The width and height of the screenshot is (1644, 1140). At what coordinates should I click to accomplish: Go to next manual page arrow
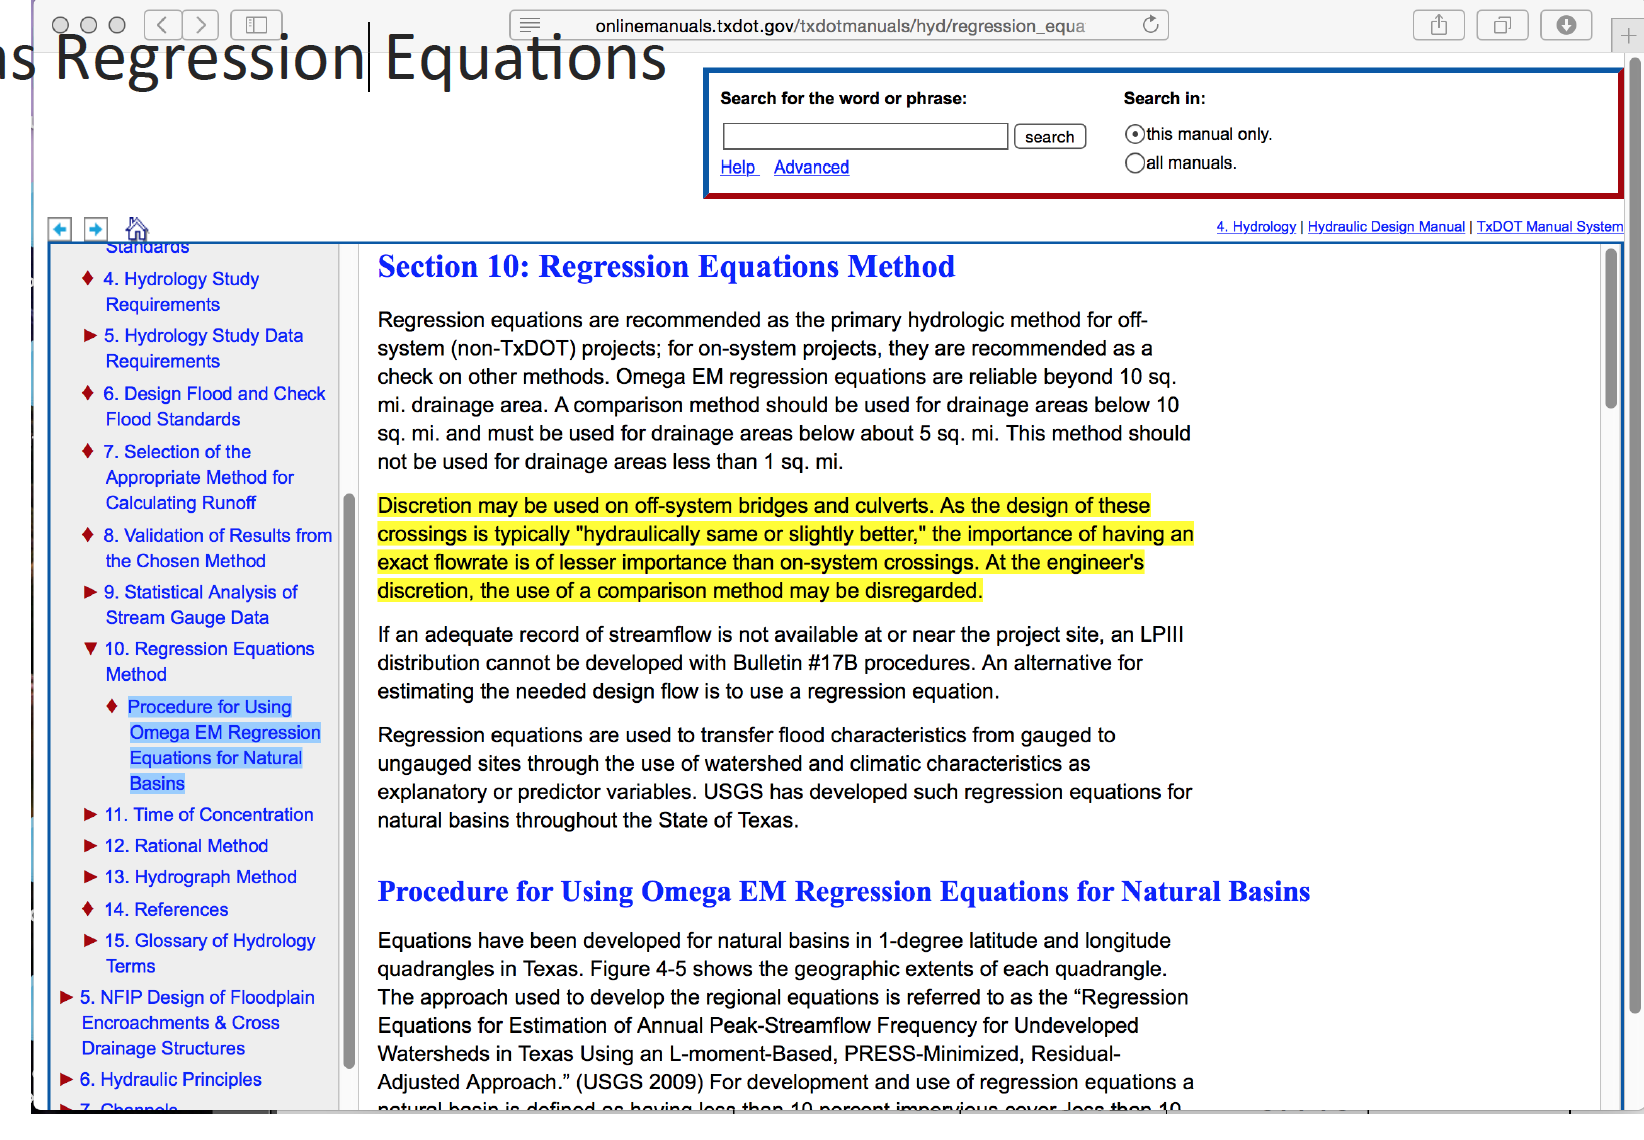pos(96,229)
